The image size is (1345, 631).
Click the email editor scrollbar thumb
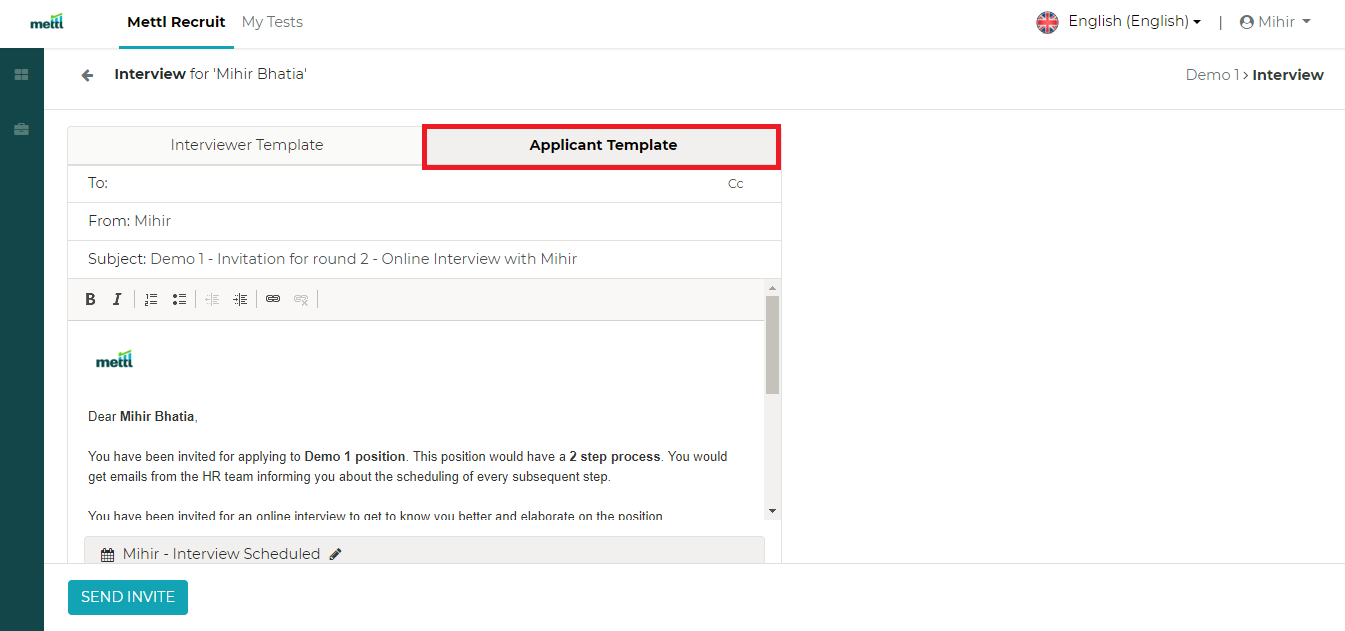click(x=772, y=345)
